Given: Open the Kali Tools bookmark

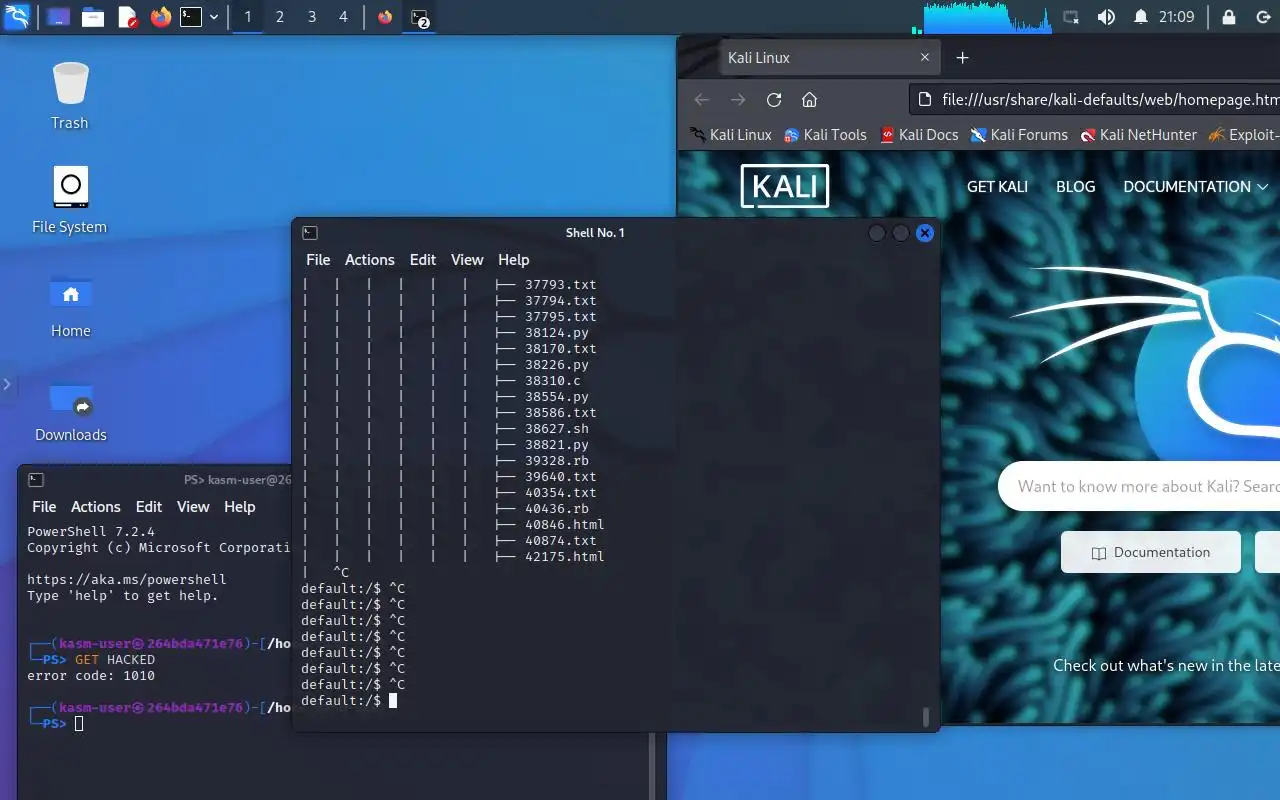Looking at the screenshot, I should point(825,135).
